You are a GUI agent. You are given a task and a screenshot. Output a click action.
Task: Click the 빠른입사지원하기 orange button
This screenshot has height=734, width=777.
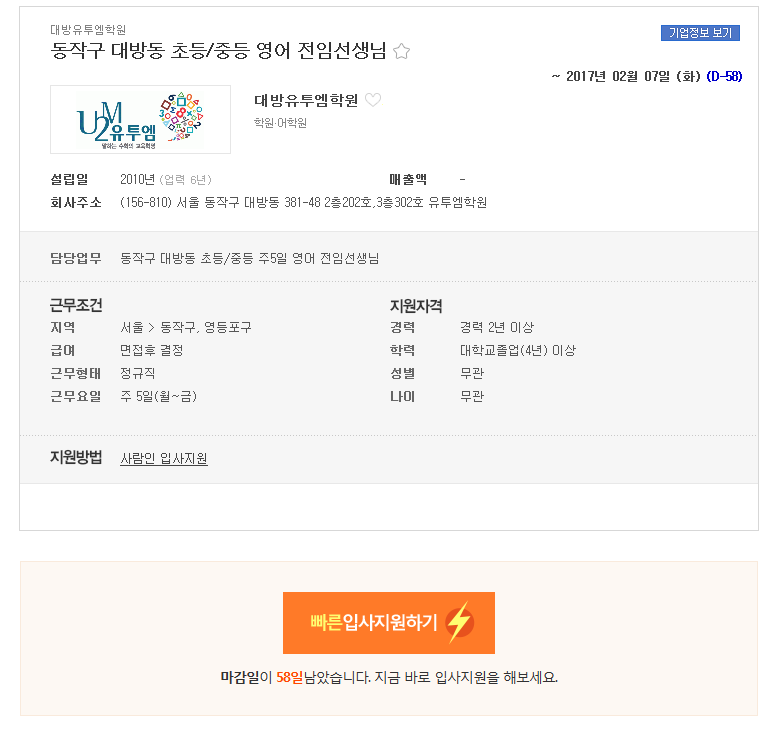click(x=389, y=622)
